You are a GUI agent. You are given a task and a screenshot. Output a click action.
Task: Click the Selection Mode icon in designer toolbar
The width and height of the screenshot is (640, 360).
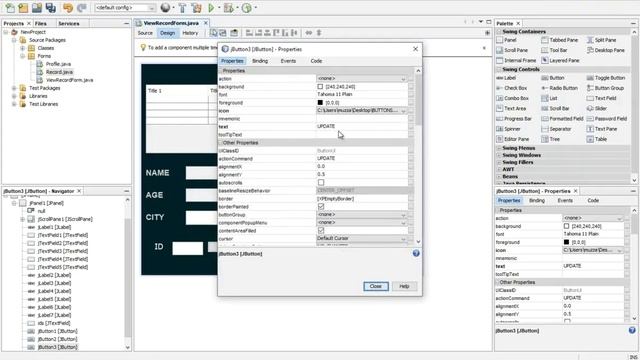click(x=213, y=33)
